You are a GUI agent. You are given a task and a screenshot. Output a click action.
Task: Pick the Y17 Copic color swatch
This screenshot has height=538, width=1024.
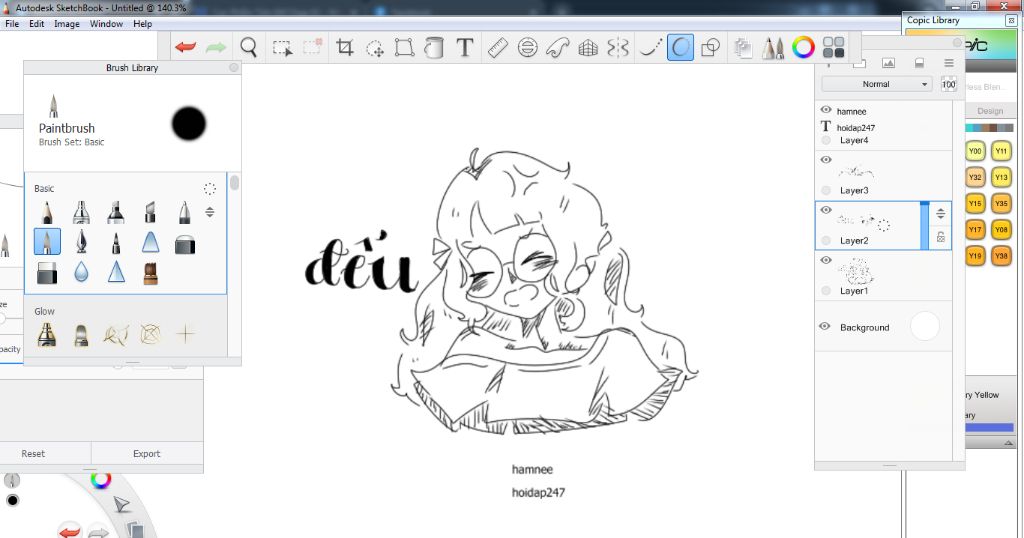point(975,229)
